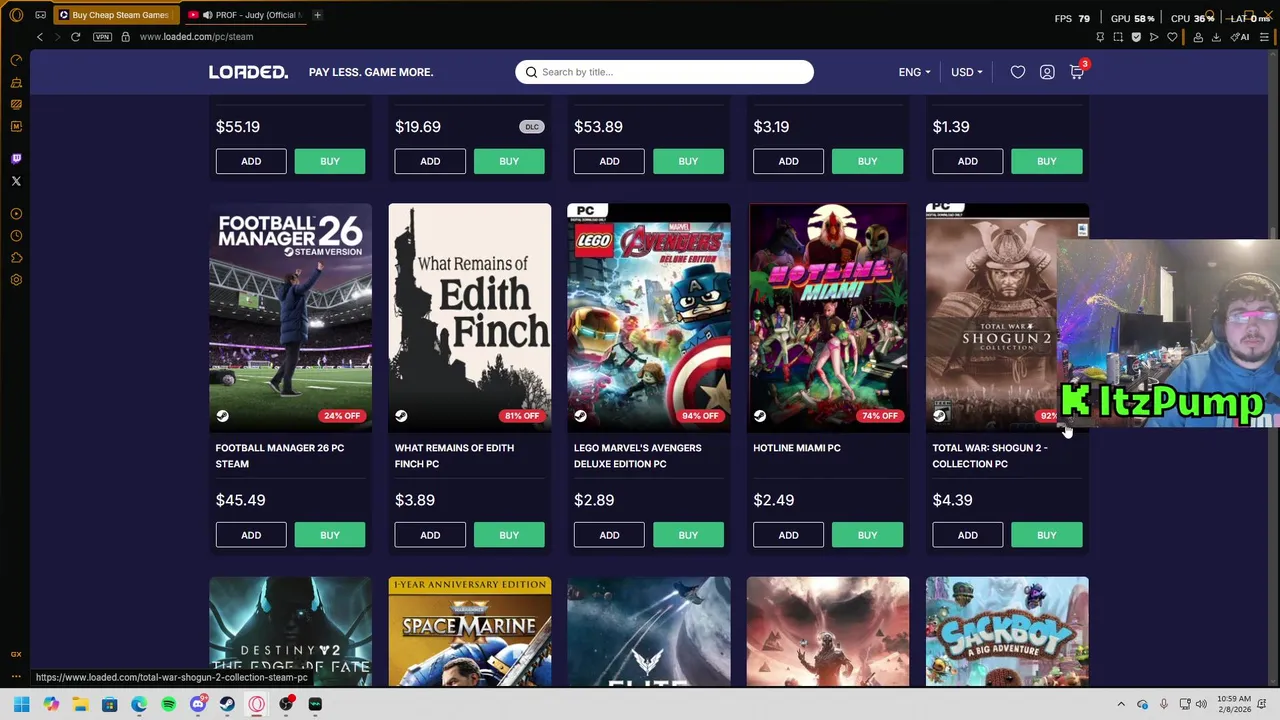
Task: Click the search by title field
Action: (x=664, y=72)
